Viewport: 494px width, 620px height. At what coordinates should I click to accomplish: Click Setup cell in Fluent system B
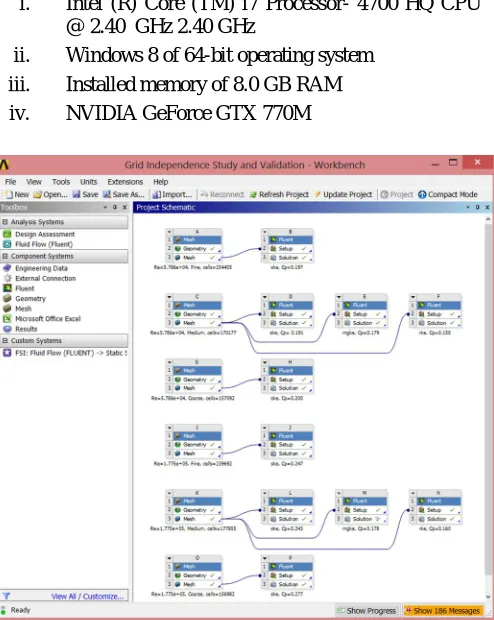[291, 249]
